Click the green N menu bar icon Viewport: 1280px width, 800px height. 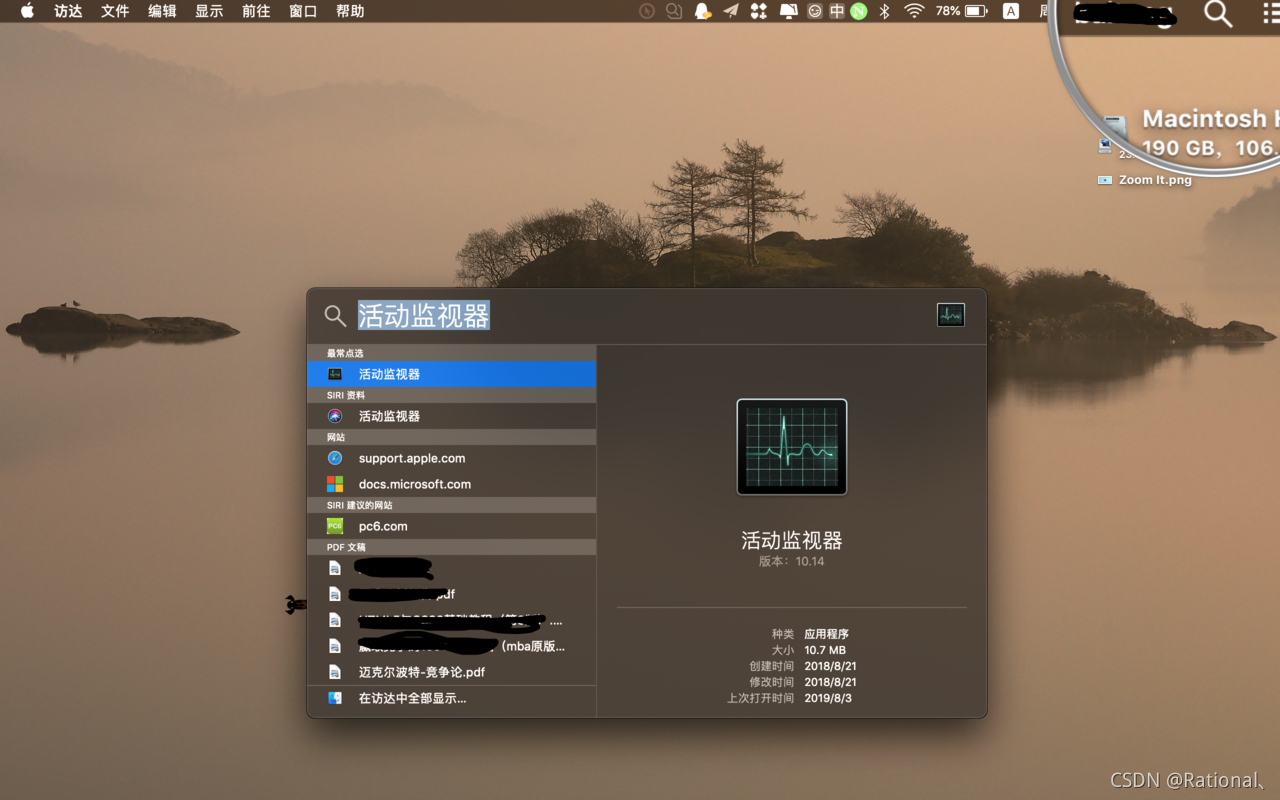tap(859, 11)
